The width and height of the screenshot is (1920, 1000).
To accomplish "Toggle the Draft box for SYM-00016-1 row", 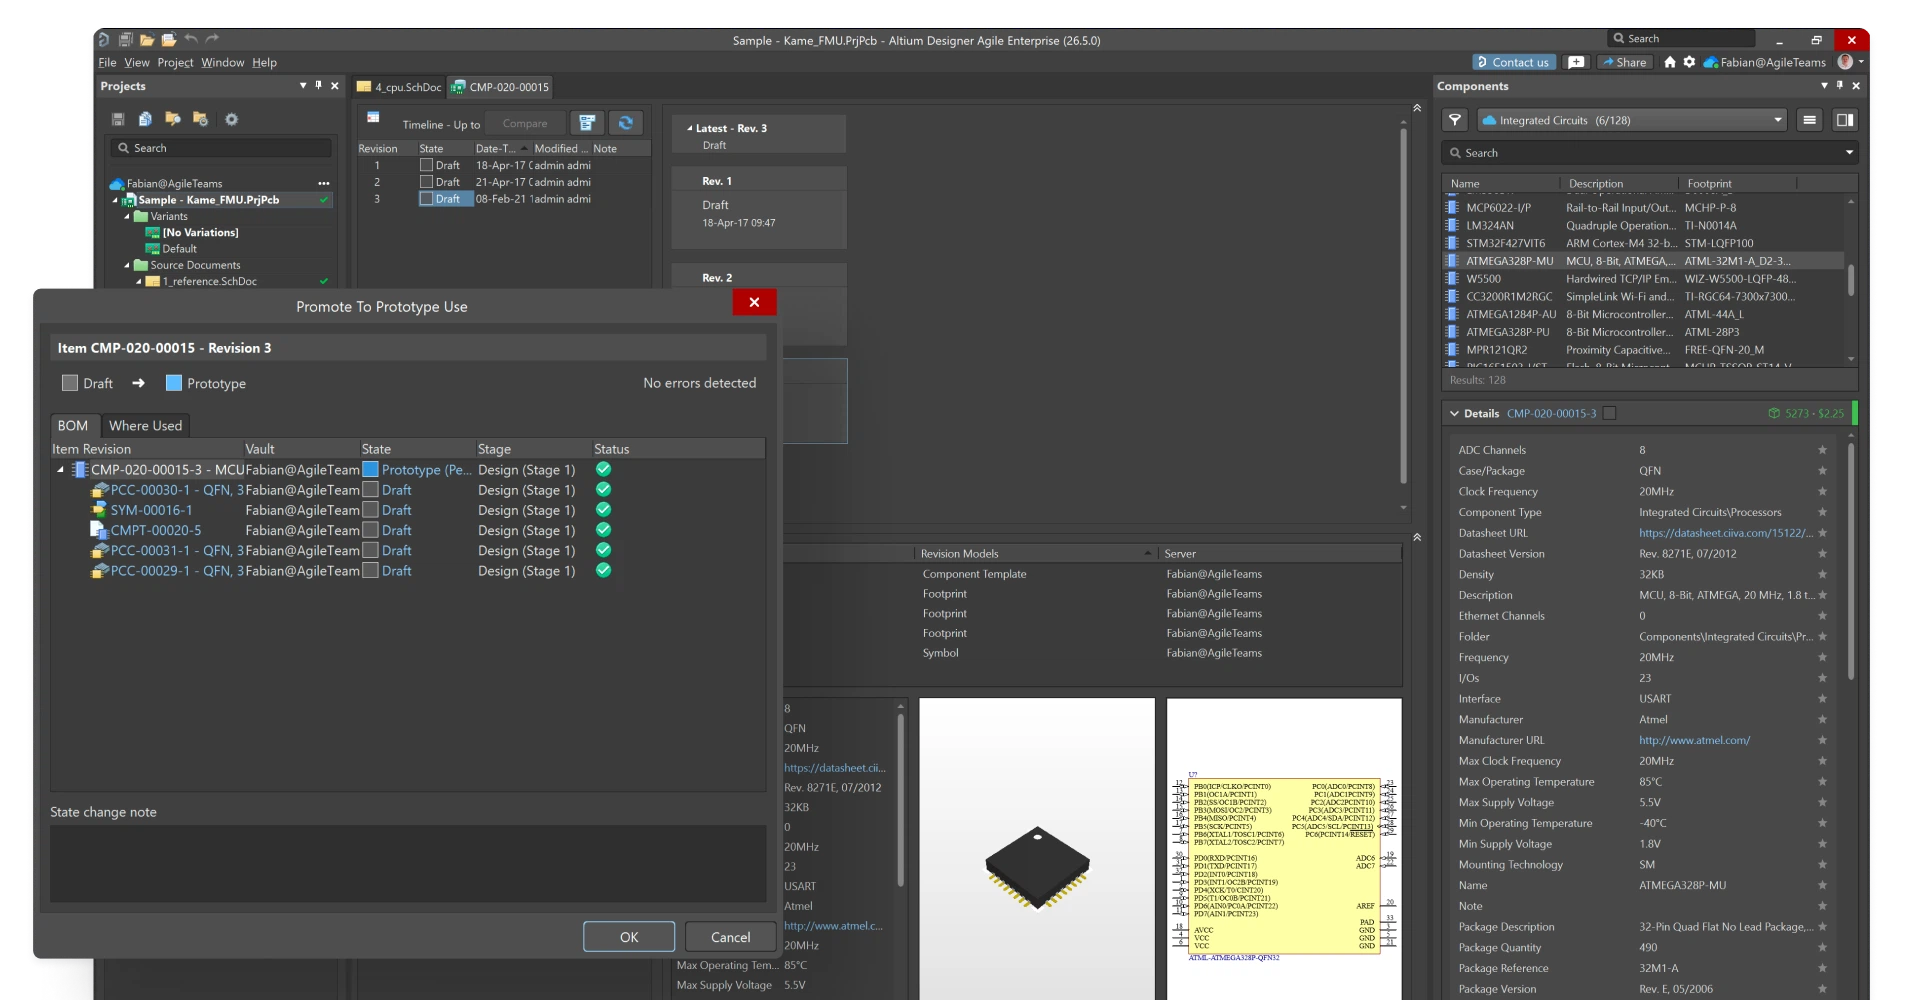I will click(371, 510).
